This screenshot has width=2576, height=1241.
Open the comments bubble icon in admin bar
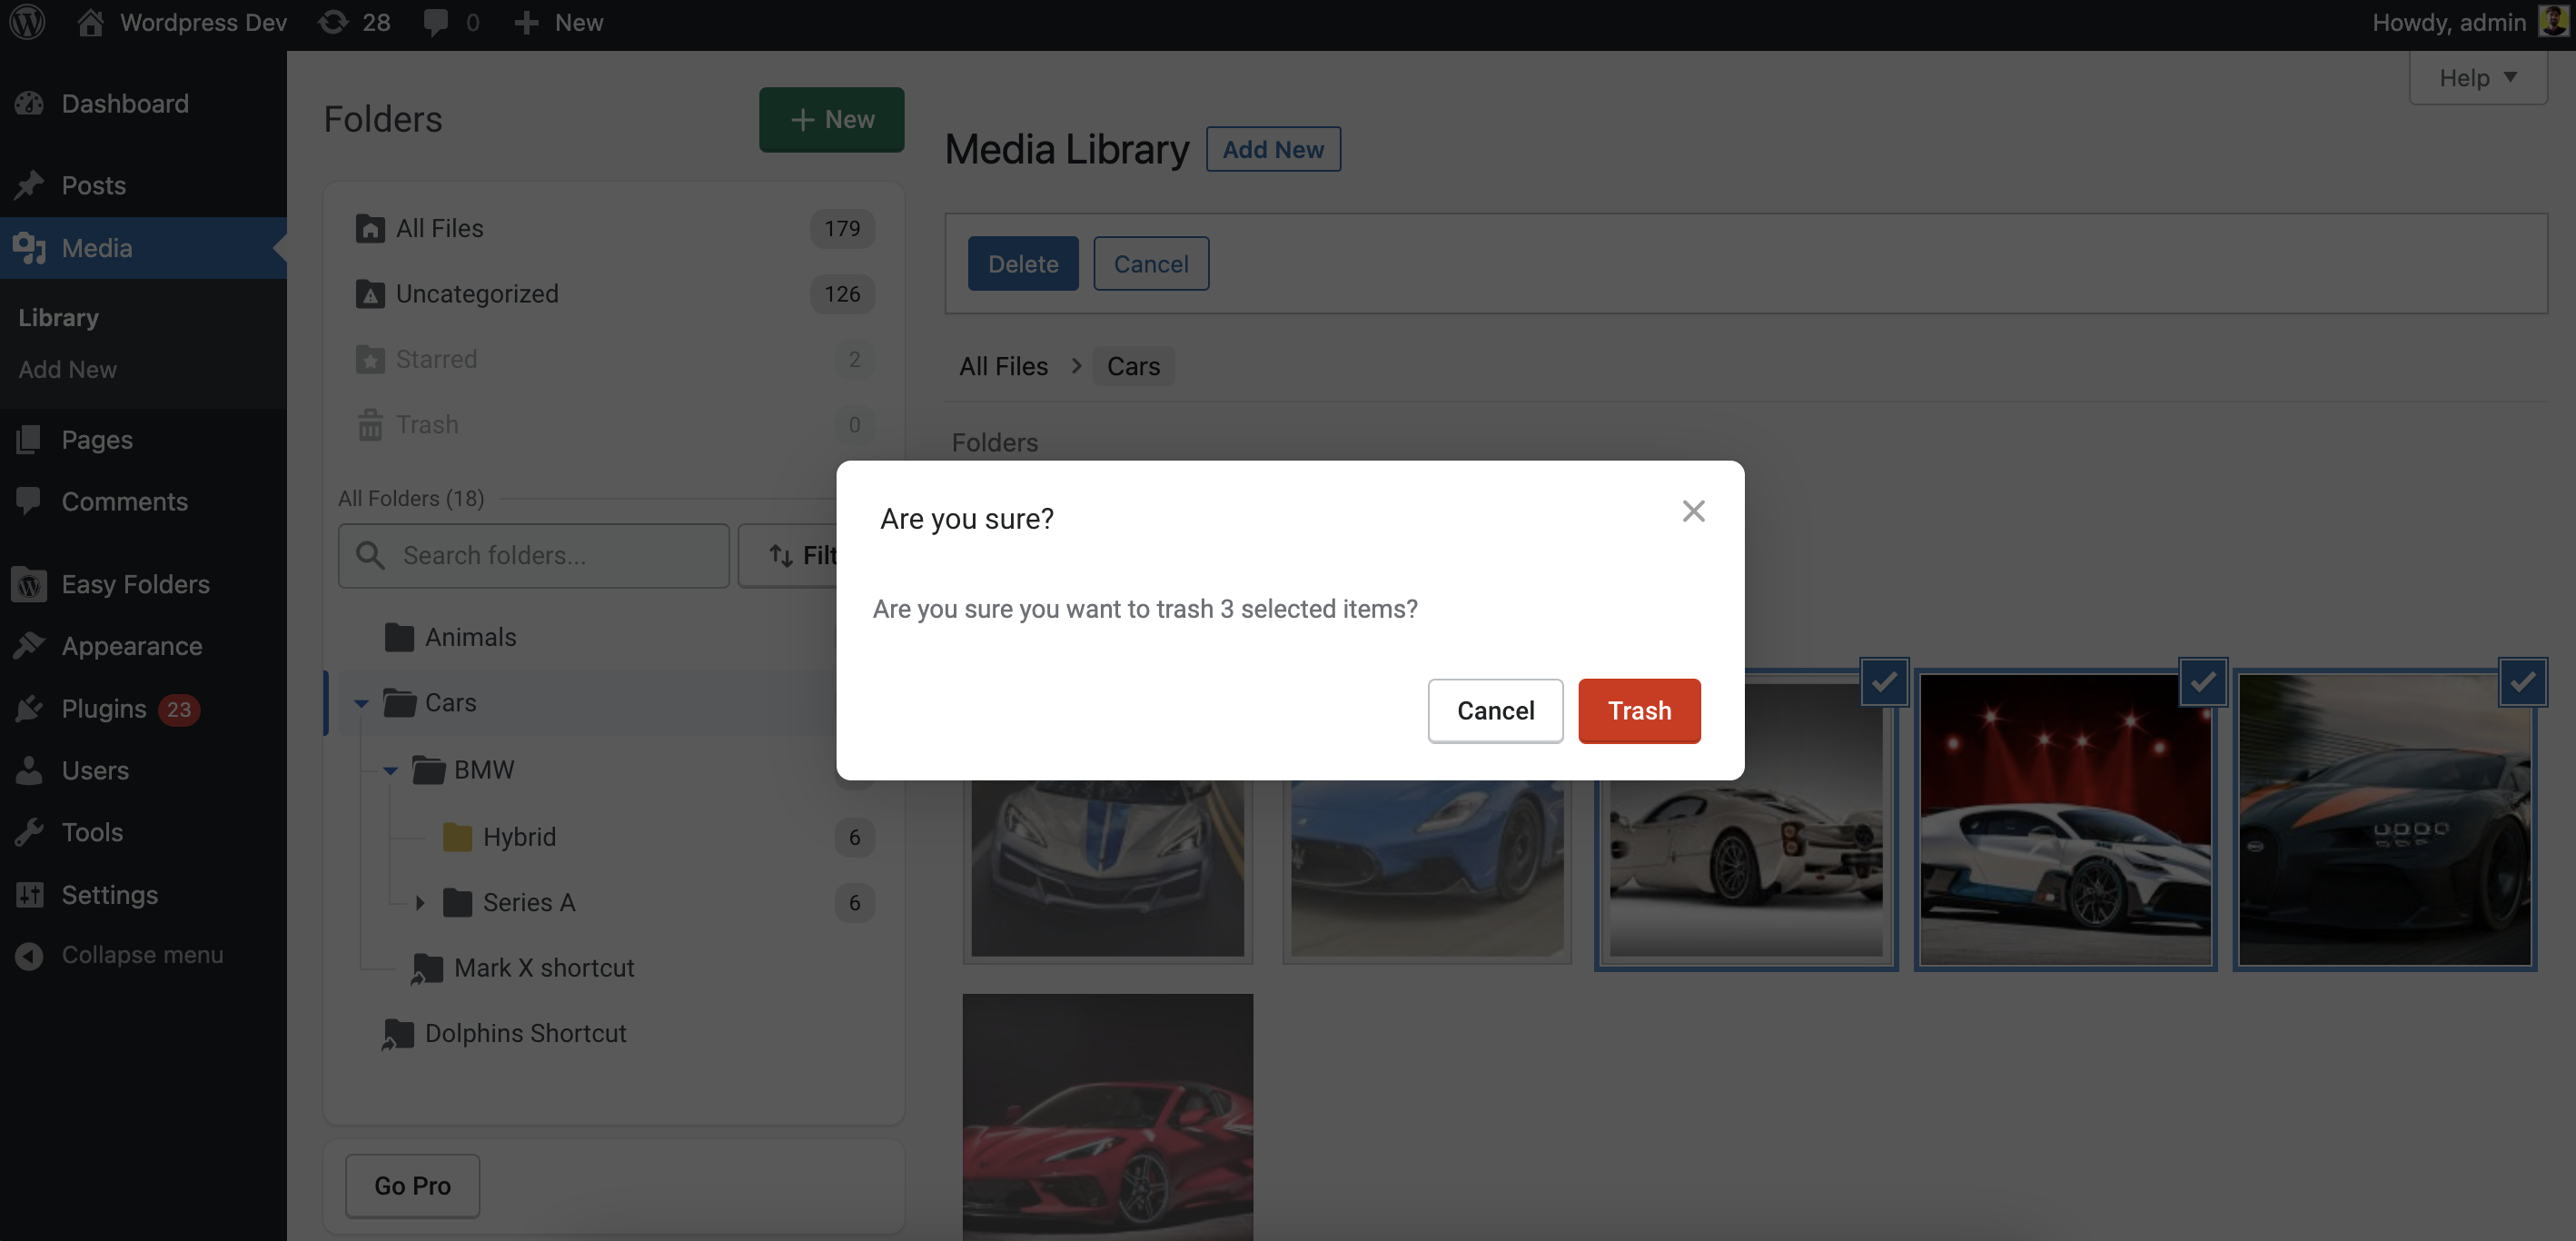(x=436, y=23)
